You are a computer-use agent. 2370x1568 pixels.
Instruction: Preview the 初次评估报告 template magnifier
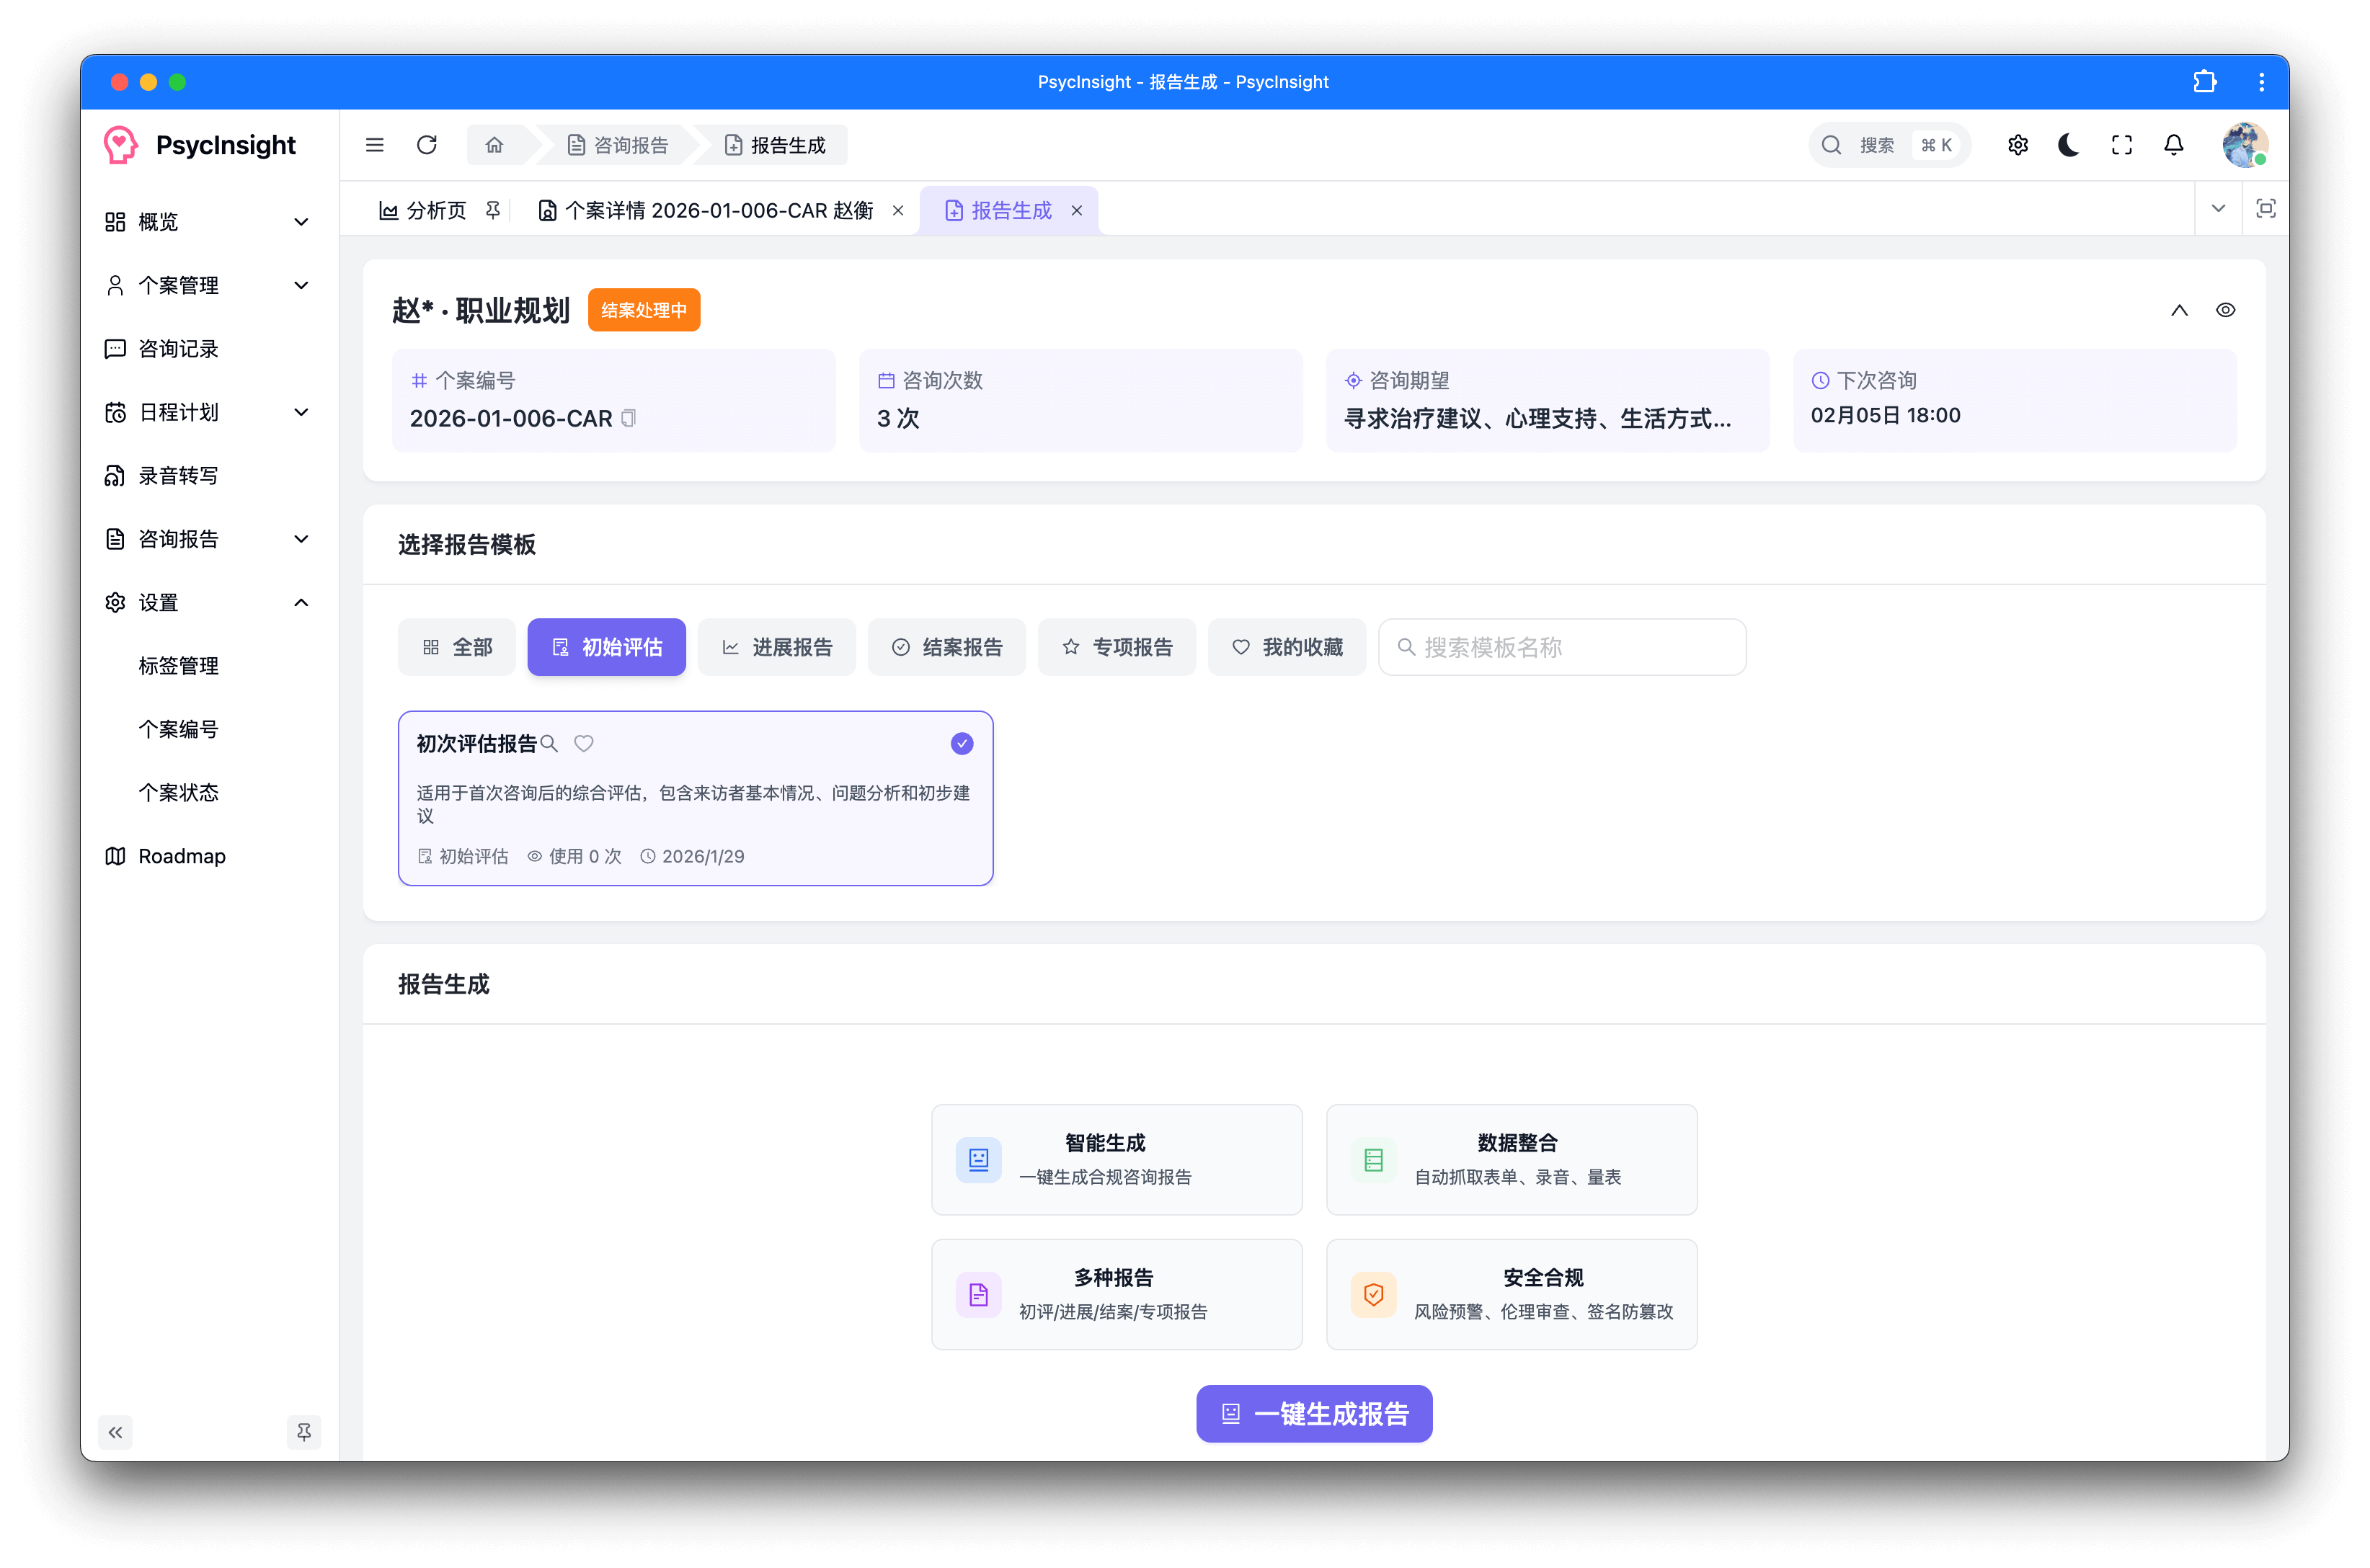549,743
